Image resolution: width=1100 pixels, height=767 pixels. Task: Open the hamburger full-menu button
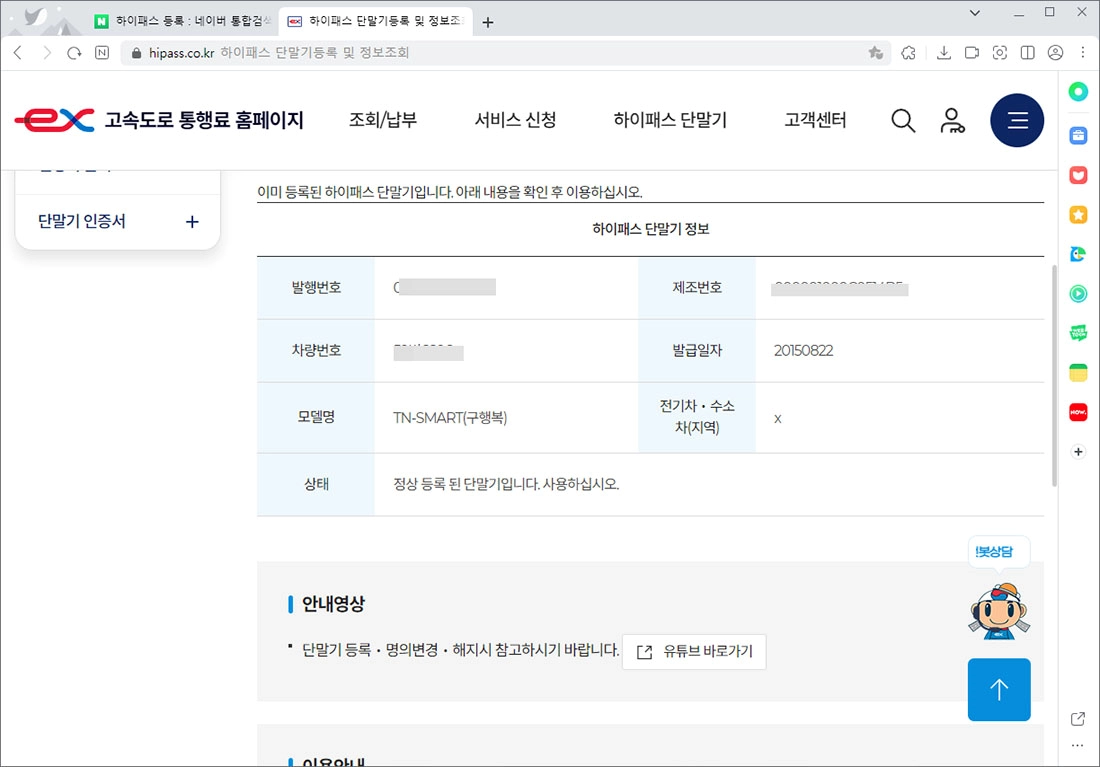(x=1017, y=120)
